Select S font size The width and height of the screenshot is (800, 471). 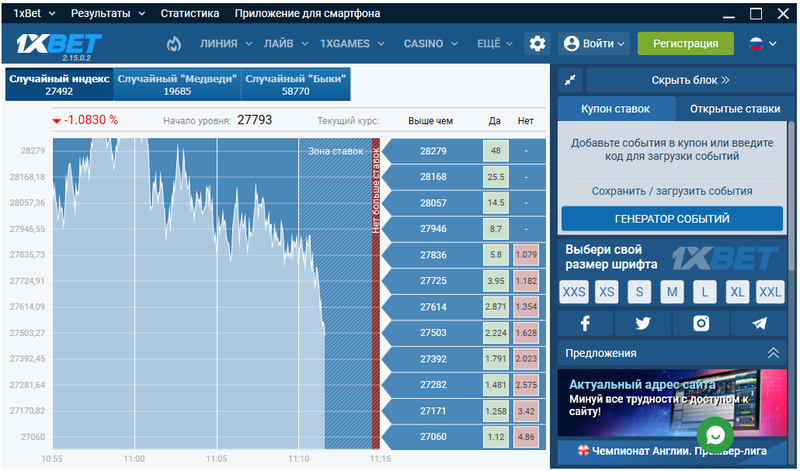click(639, 292)
